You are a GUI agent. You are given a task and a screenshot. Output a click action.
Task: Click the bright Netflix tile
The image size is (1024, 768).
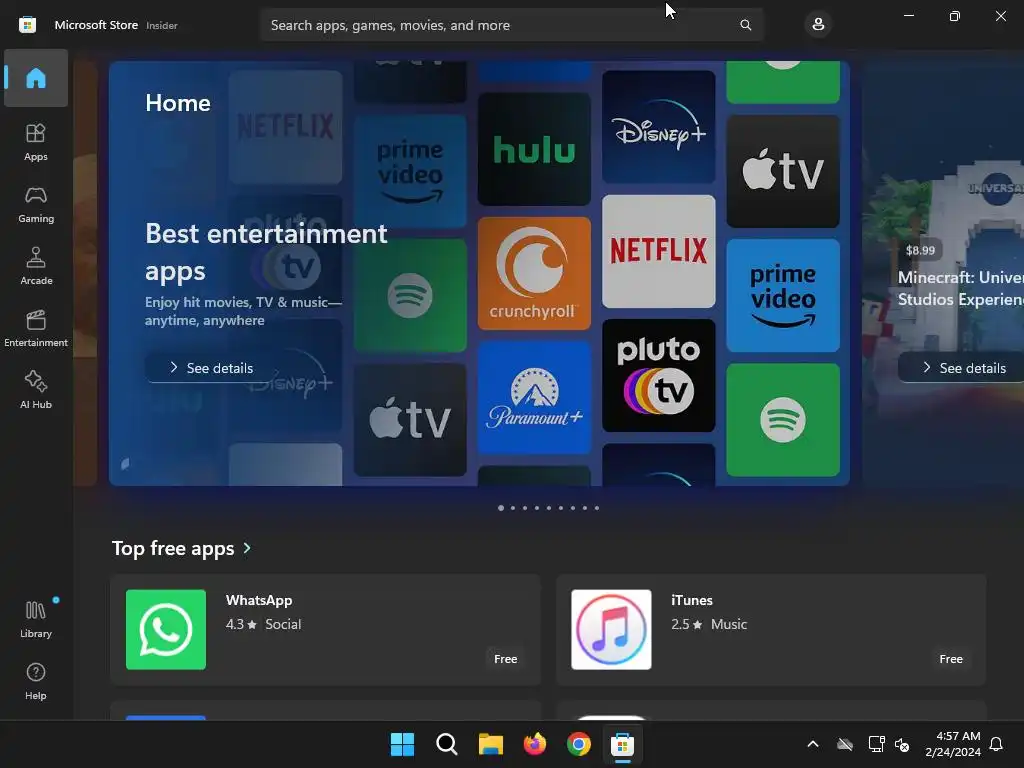[658, 251]
